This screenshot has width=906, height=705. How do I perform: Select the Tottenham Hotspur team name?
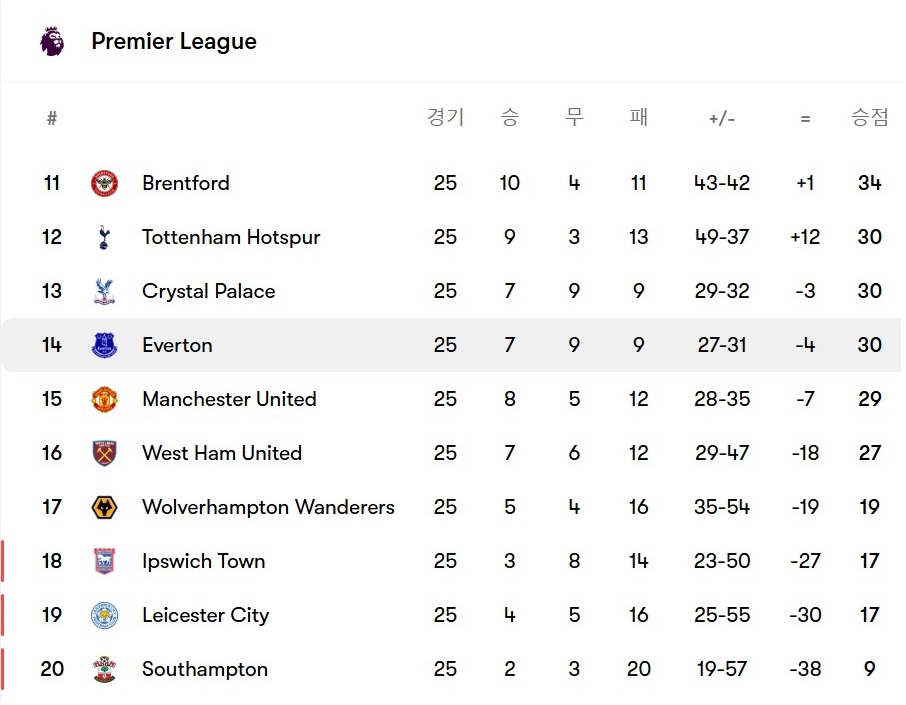click(231, 238)
